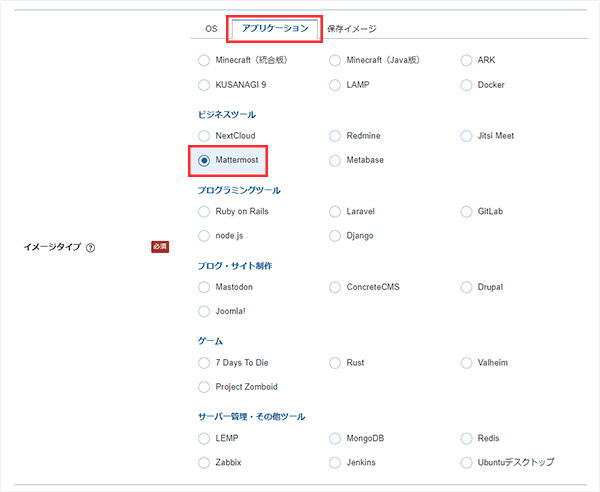Choose the Rust game radio button
Image resolution: width=600 pixels, height=492 pixels.
pyautogui.click(x=335, y=363)
